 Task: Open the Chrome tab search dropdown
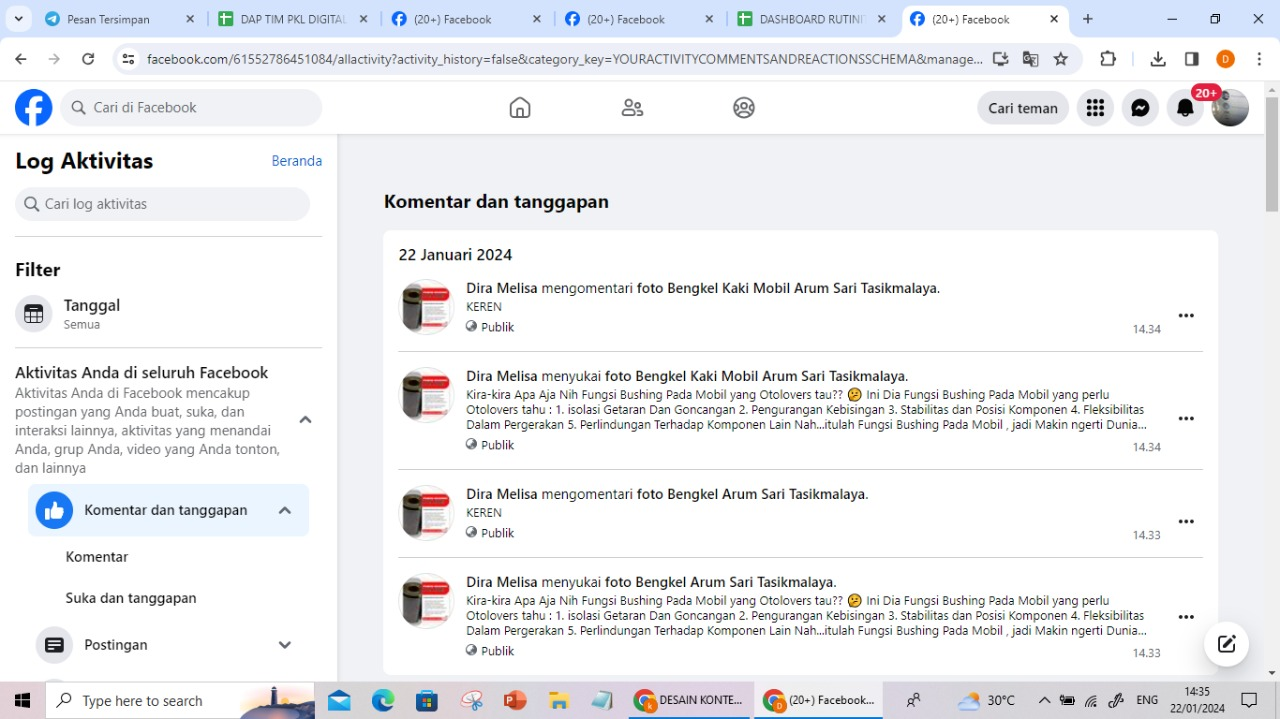(x=18, y=19)
